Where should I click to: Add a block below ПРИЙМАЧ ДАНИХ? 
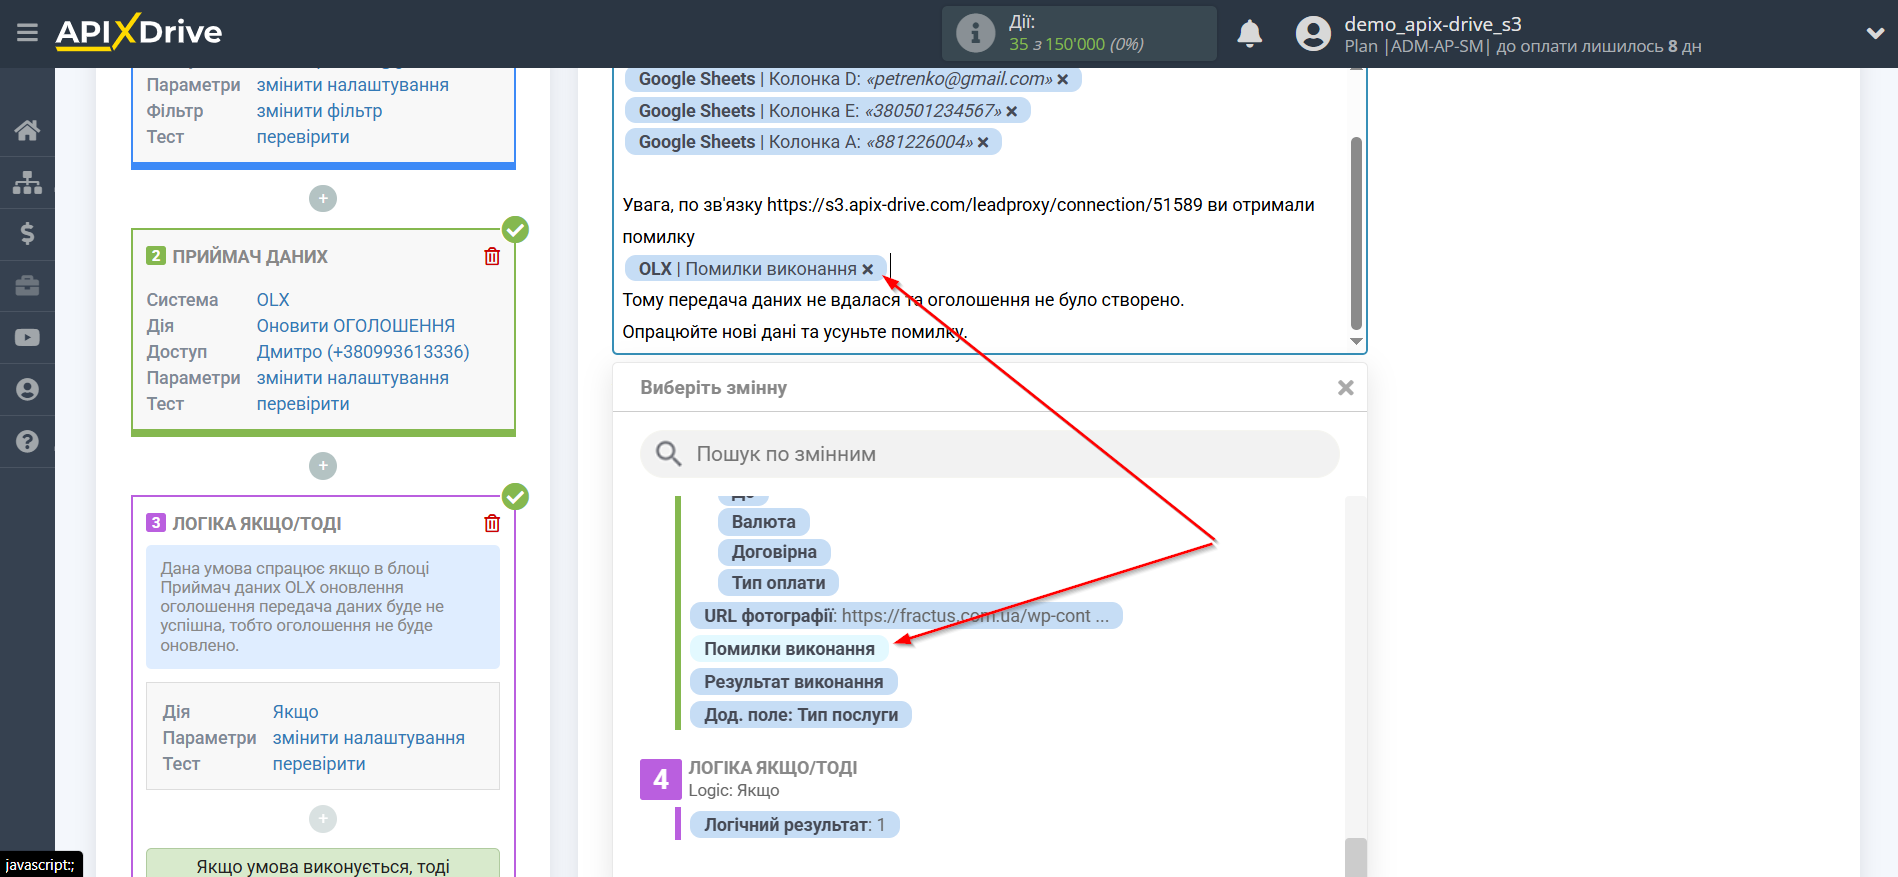click(323, 466)
